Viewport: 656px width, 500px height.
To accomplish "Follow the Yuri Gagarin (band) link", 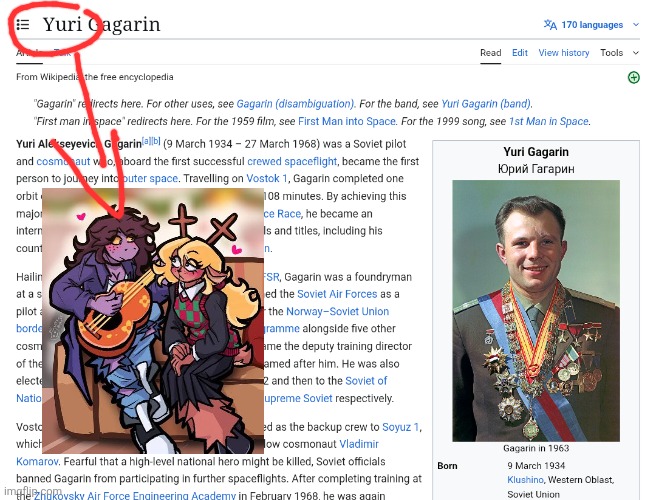I will [x=487, y=104].
